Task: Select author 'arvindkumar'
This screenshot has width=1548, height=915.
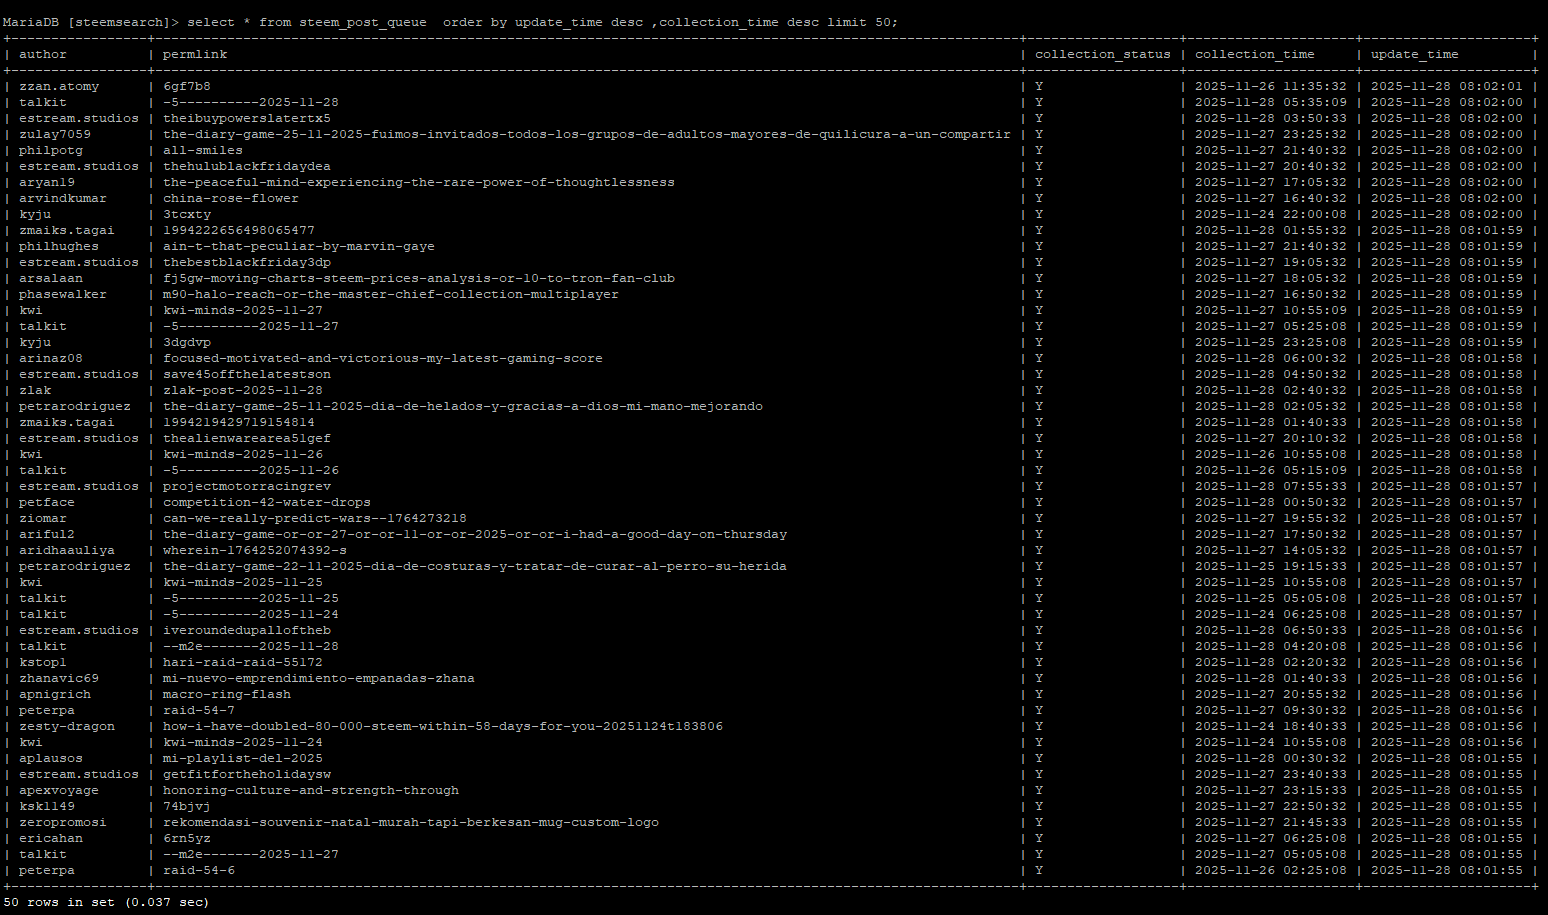Action: pos(63,198)
